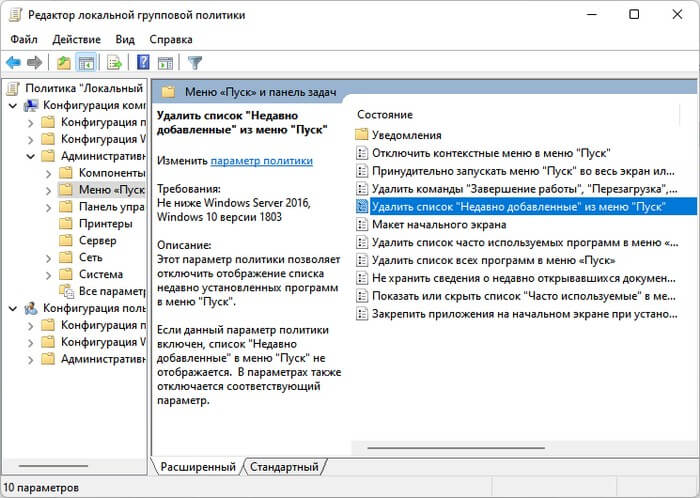Expand the Компоненты tree node
Image resolution: width=700 pixels, height=498 pixels.
coord(49,173)
